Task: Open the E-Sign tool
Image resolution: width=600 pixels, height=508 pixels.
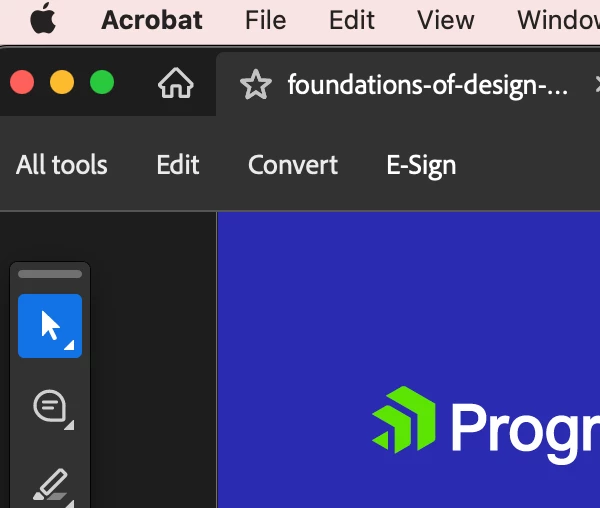Action: coord(421,166)
